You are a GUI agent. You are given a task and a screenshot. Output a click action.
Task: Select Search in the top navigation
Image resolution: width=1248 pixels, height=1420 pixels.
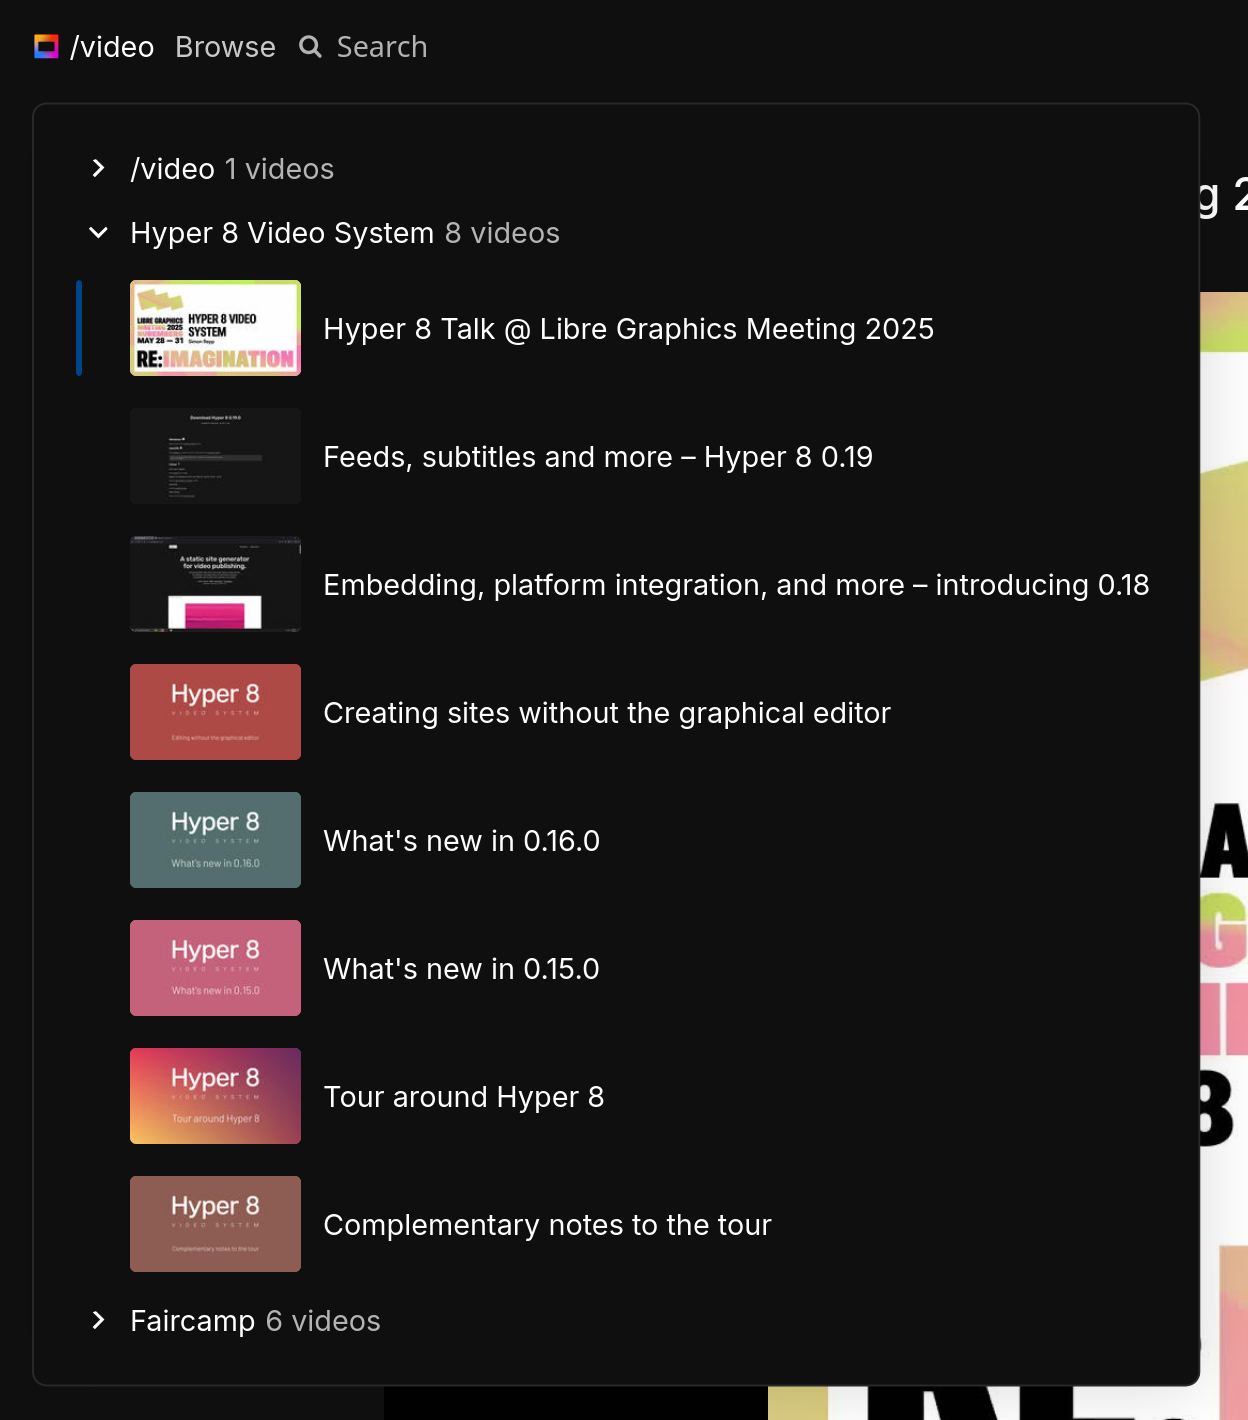click(381, 46)
